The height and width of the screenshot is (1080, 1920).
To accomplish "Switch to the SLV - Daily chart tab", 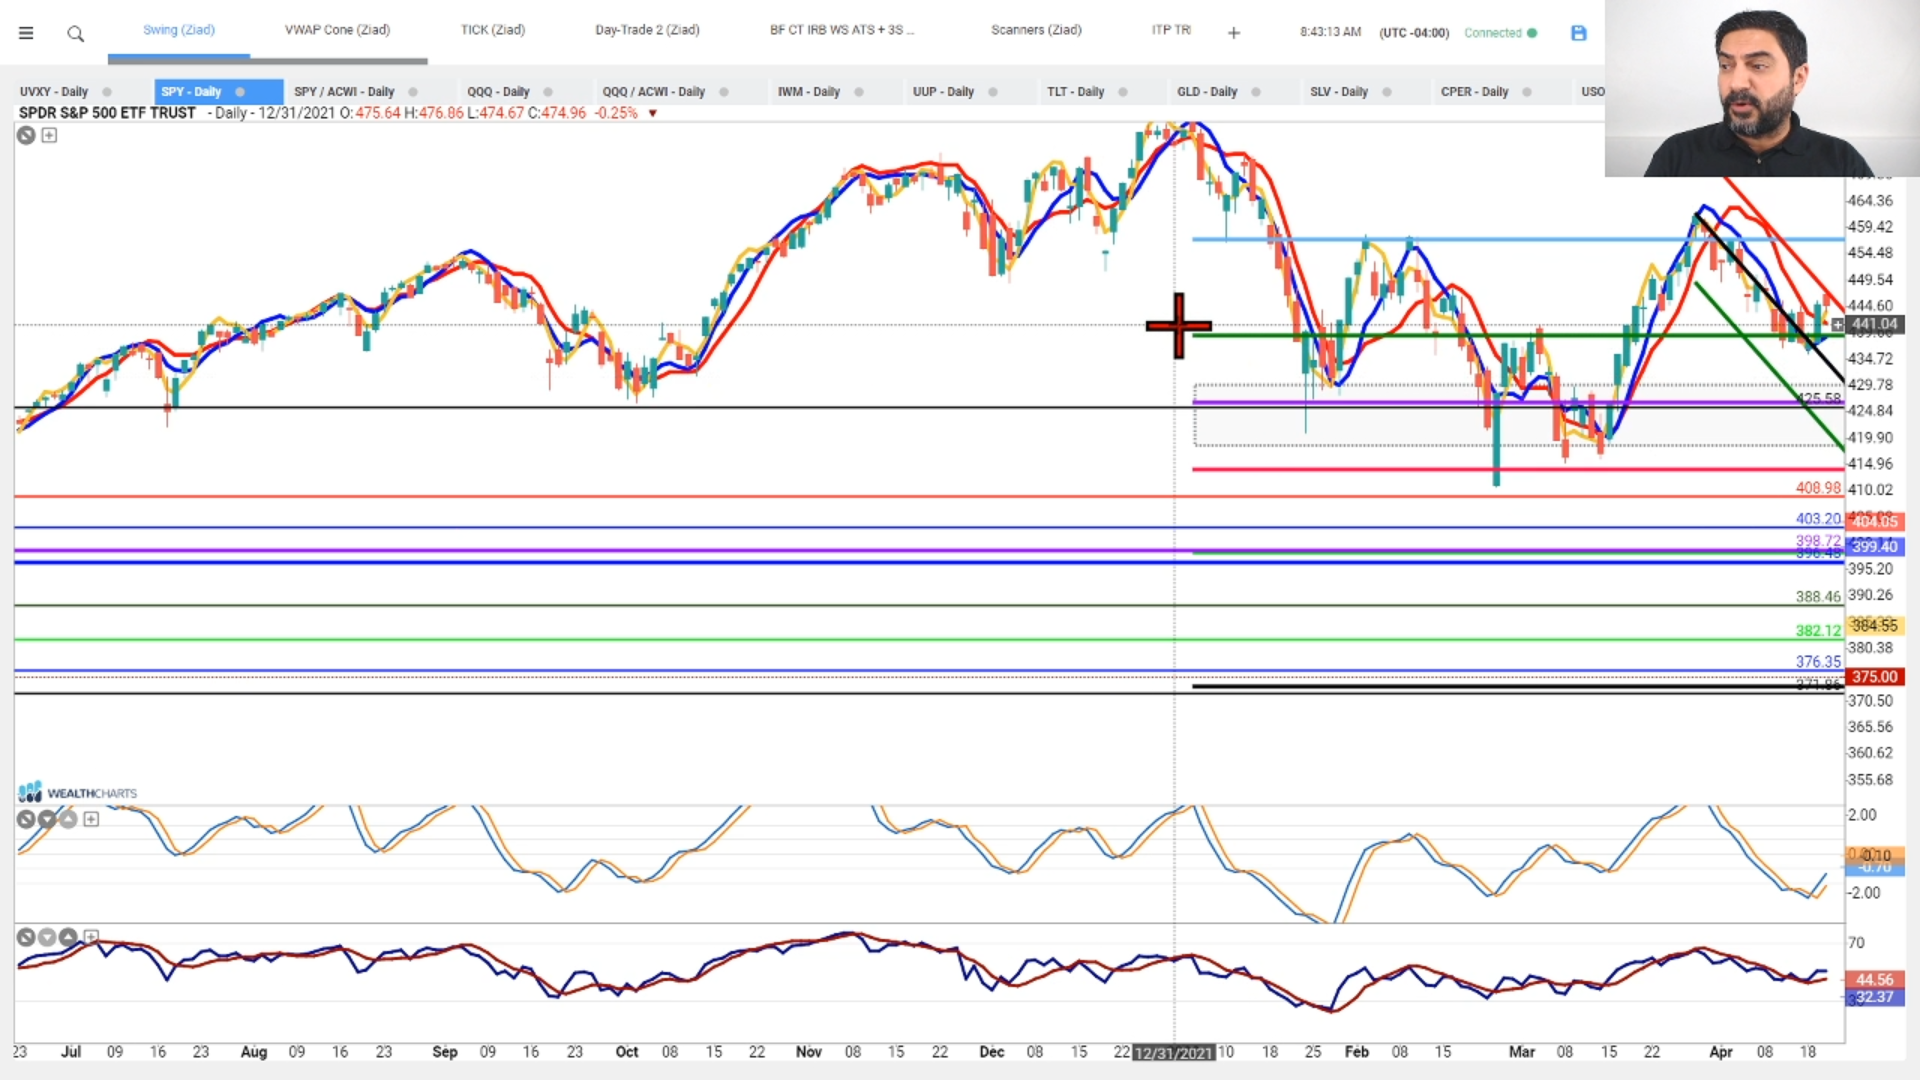I will (1339, 92).
